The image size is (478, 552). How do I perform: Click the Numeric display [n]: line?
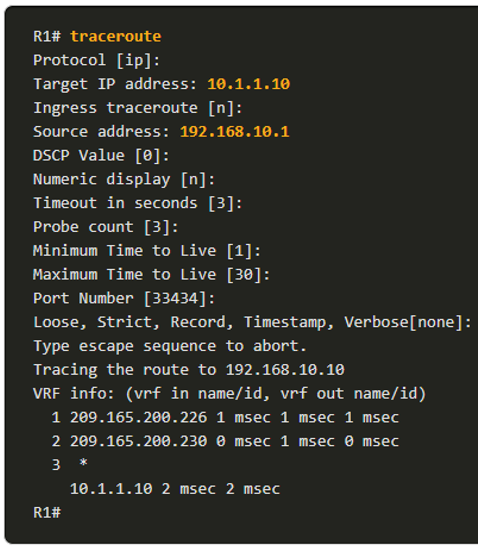click(x=124, y=180)
